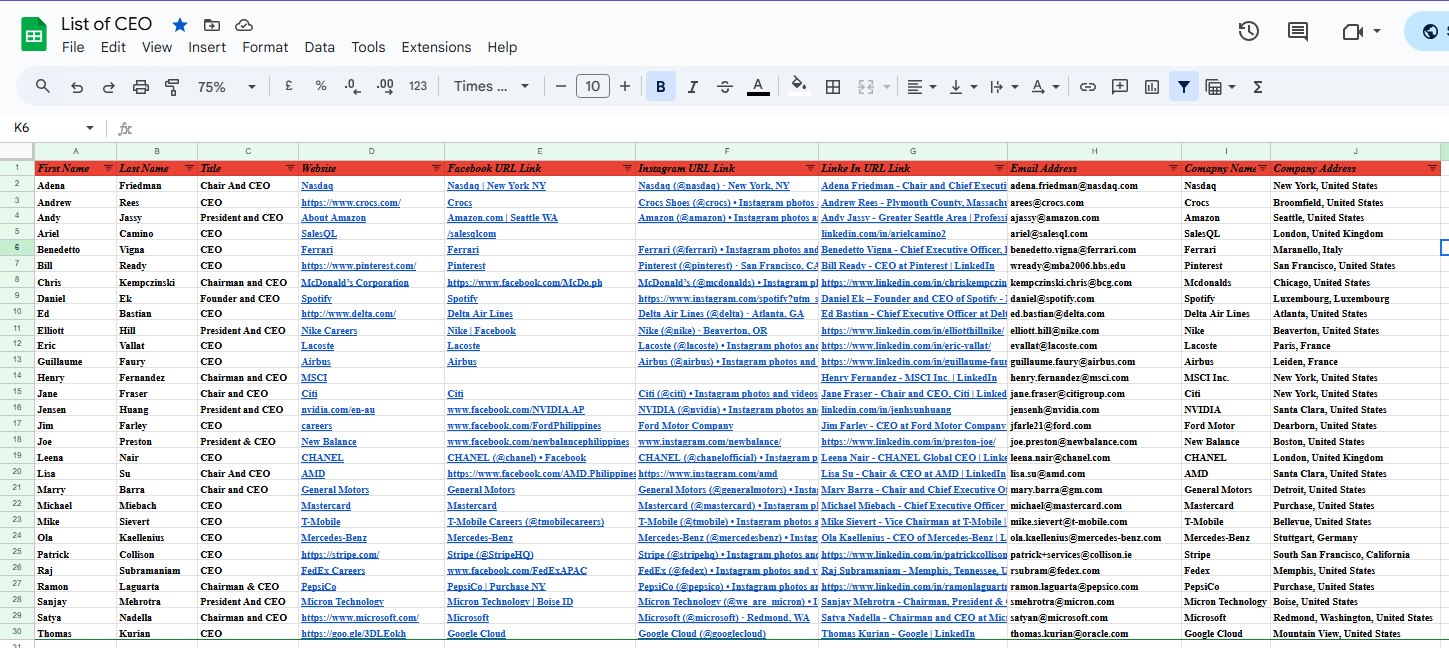Click the insert link icon
This screenshot has width=1449, height=648.
pos(1088,87)
